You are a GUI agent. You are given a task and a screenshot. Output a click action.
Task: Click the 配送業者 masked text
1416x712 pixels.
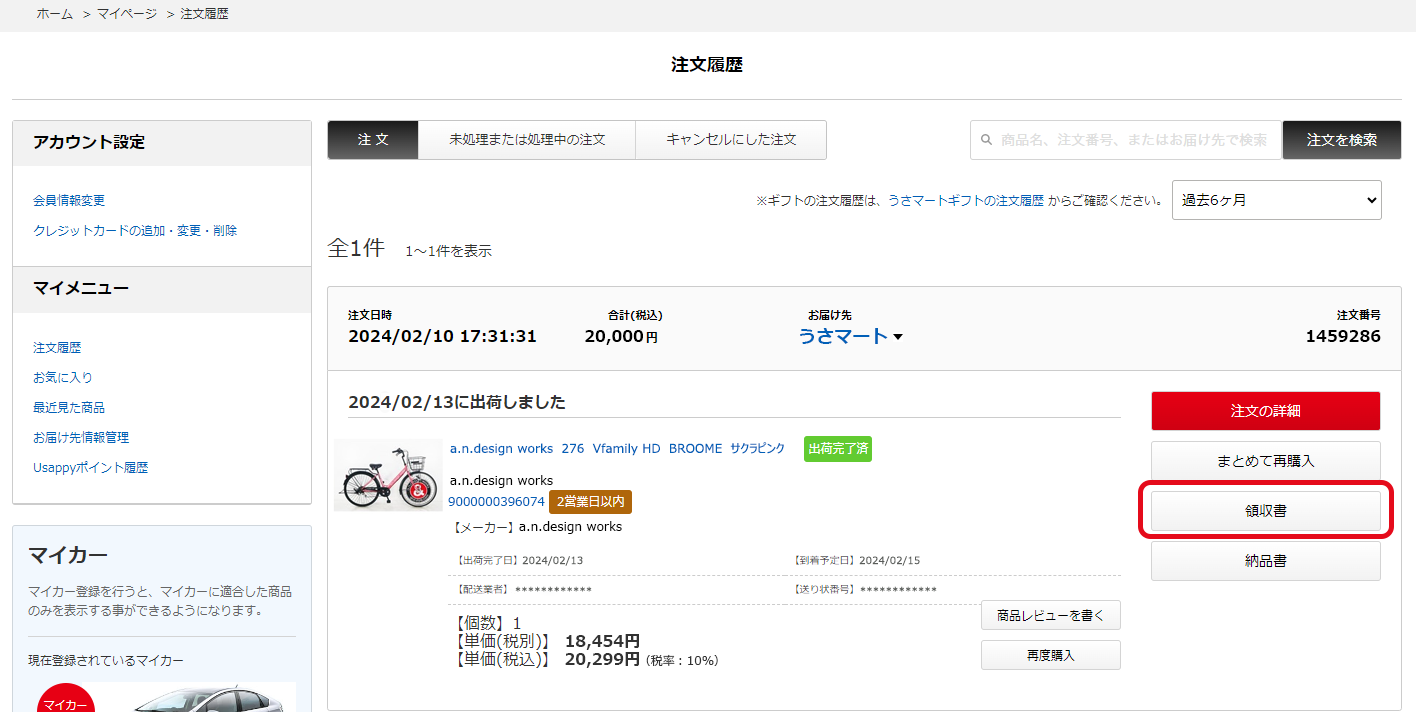point(523,589)
